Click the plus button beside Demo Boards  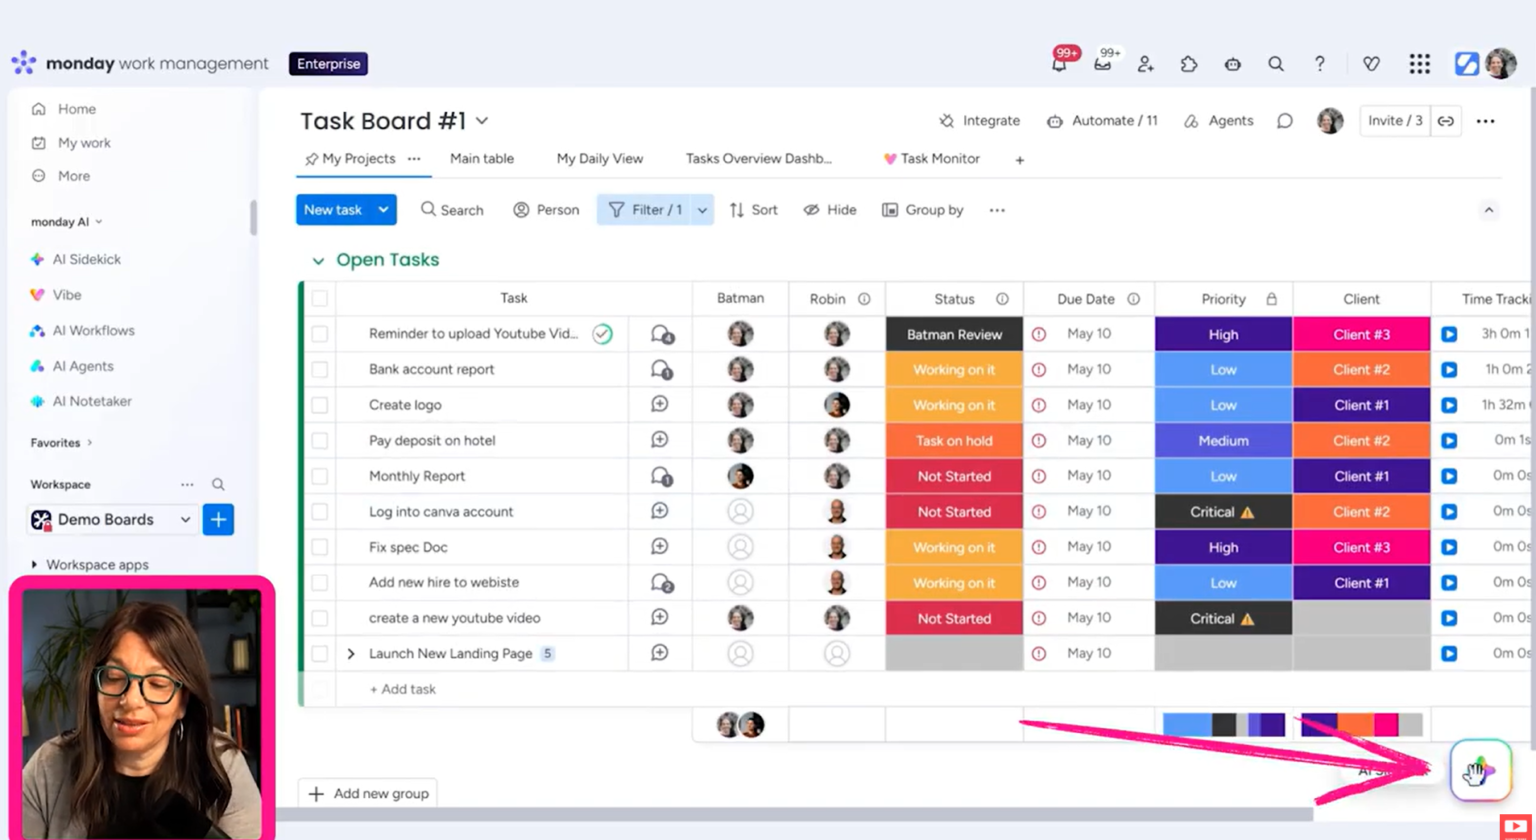coord(218,520)
